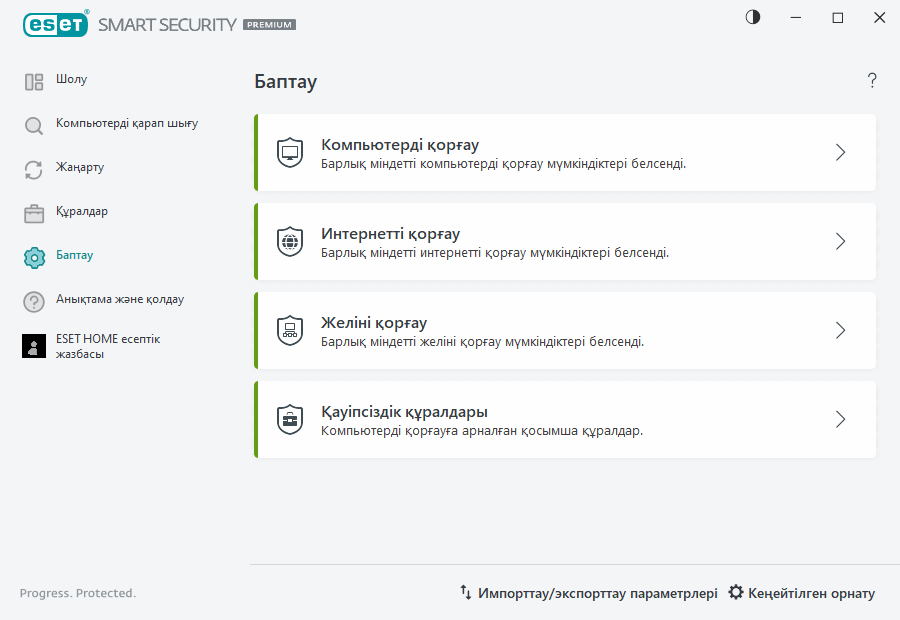Open computer scan via magnifier icon
The height and width of the screenshot is (620, 900).
tap(33, 124)
